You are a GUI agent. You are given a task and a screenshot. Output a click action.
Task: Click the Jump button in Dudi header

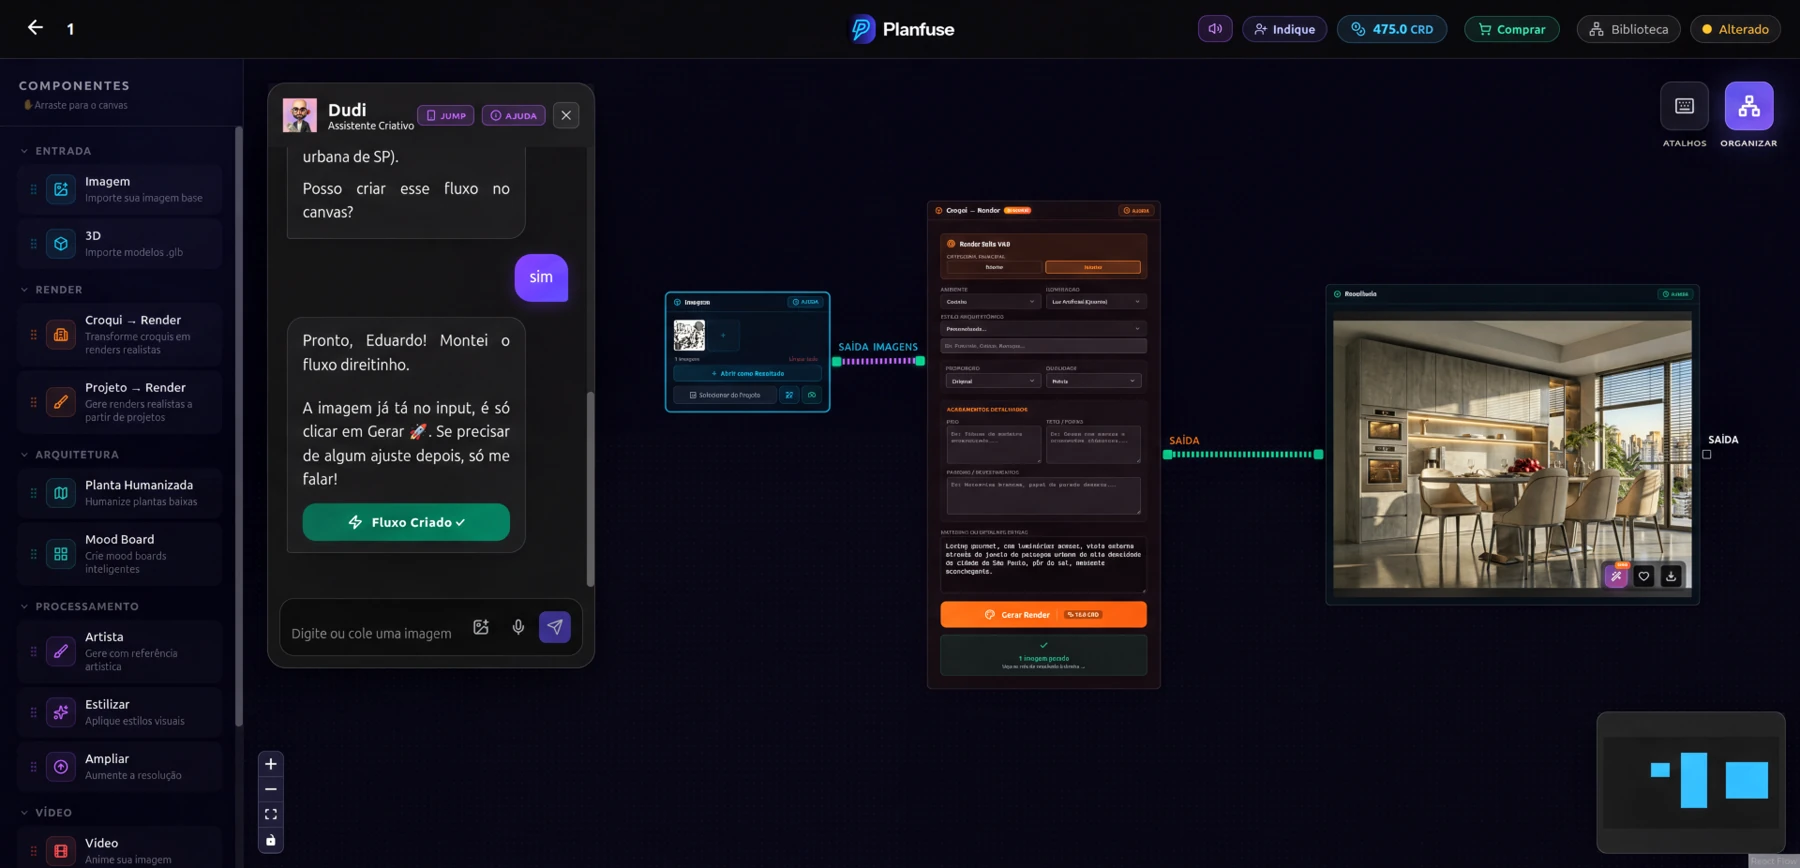coord(446,115)
